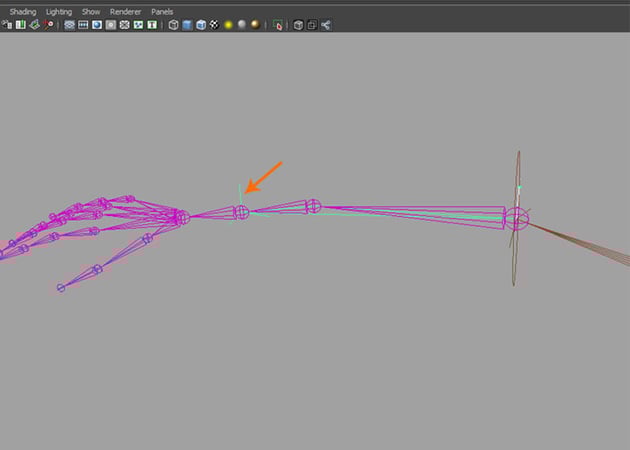Click the gray sphere Shadows button
The width and height of the screenshot is (630, 450).
(x=241, y=24)
